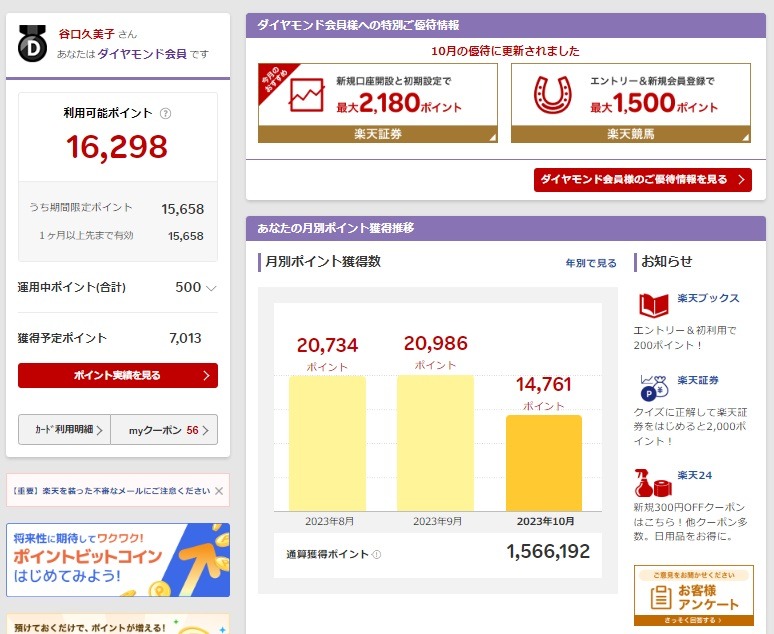Click the 20,734 ポイント label
Image resolution: width=774 pixels, height=634 pixels.
pyautogui.click(x=327, y=353)
